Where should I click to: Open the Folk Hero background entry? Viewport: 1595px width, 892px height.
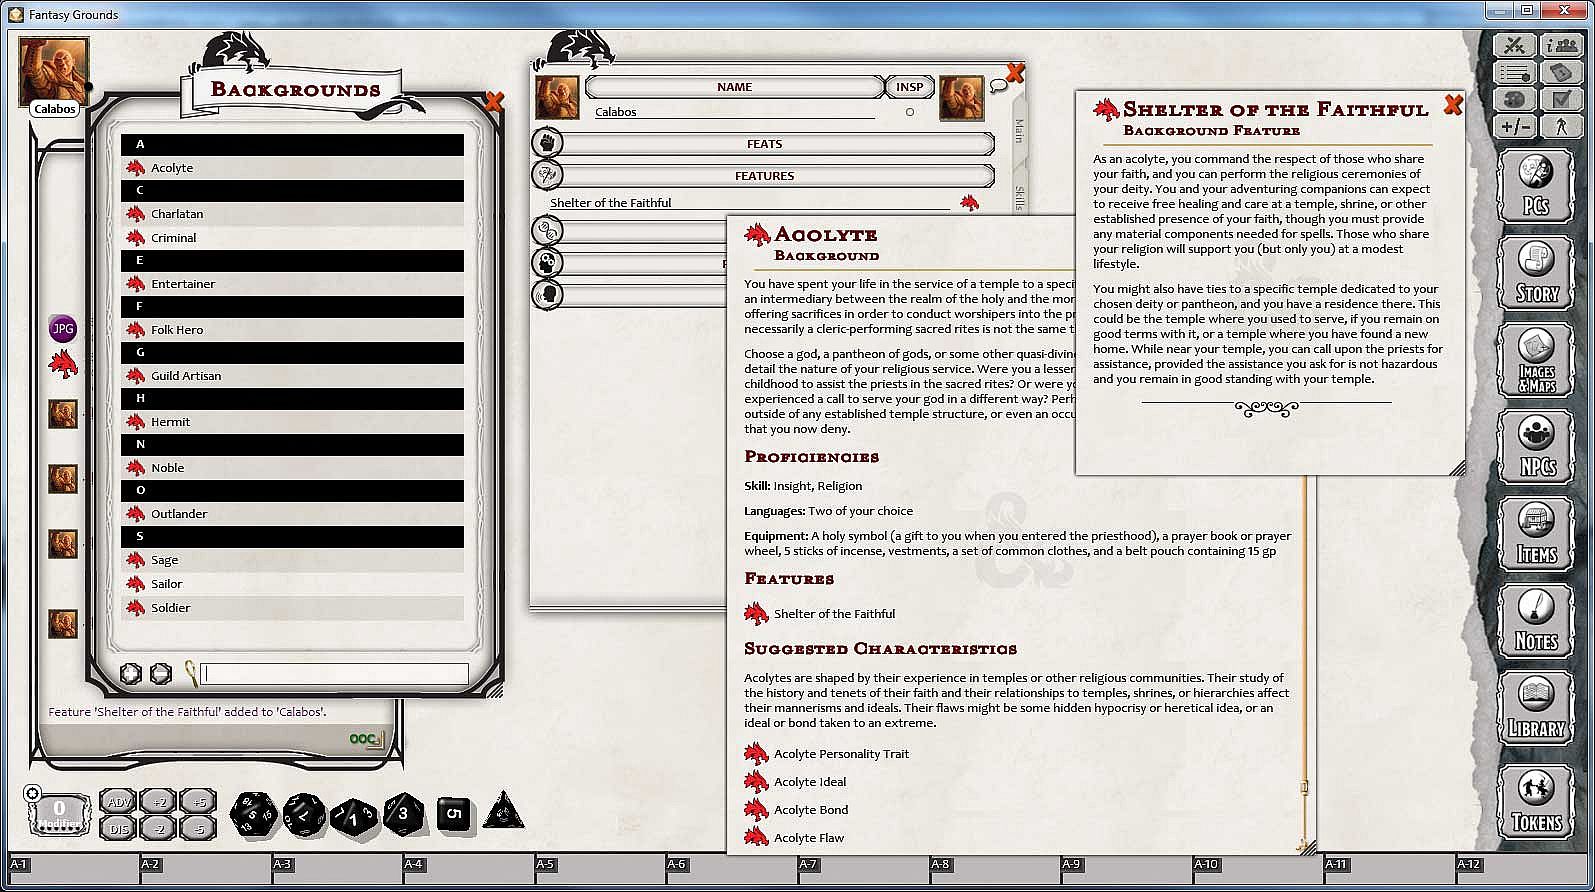point(292,330)
